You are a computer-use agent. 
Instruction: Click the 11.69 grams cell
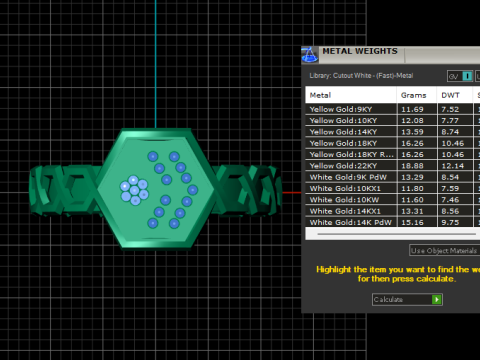pyautogui.click(x=417, y=109)
